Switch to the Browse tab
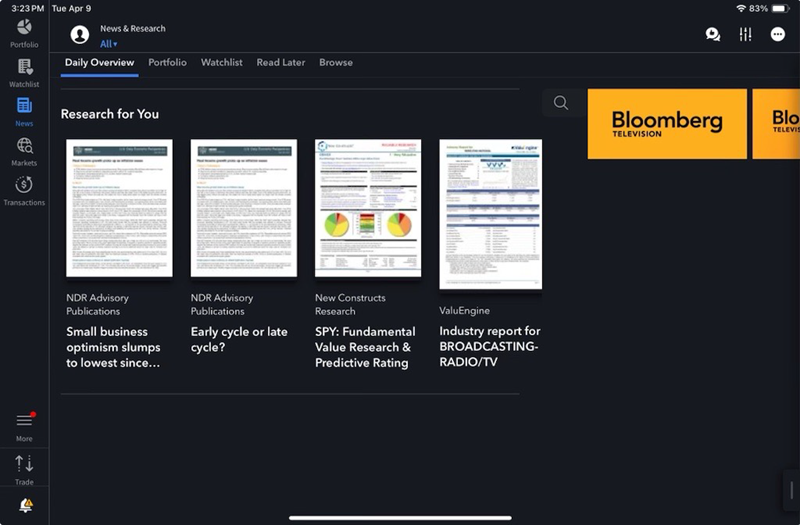 coord(336,62)
